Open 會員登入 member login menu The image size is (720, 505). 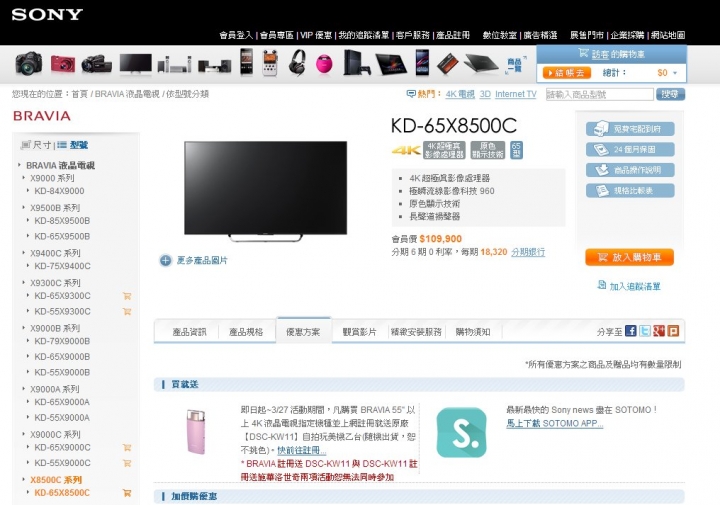tap(236, 35)
